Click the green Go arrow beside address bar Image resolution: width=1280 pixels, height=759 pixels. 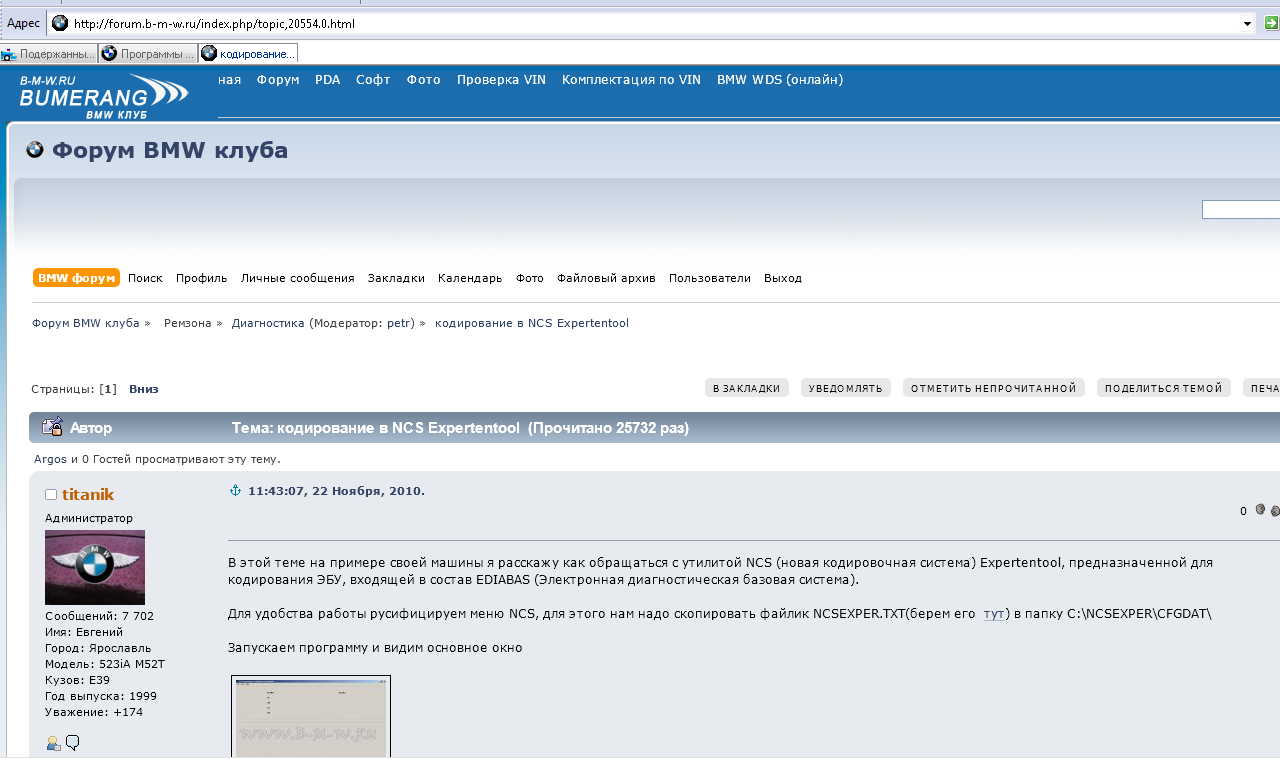point(1271,23)
